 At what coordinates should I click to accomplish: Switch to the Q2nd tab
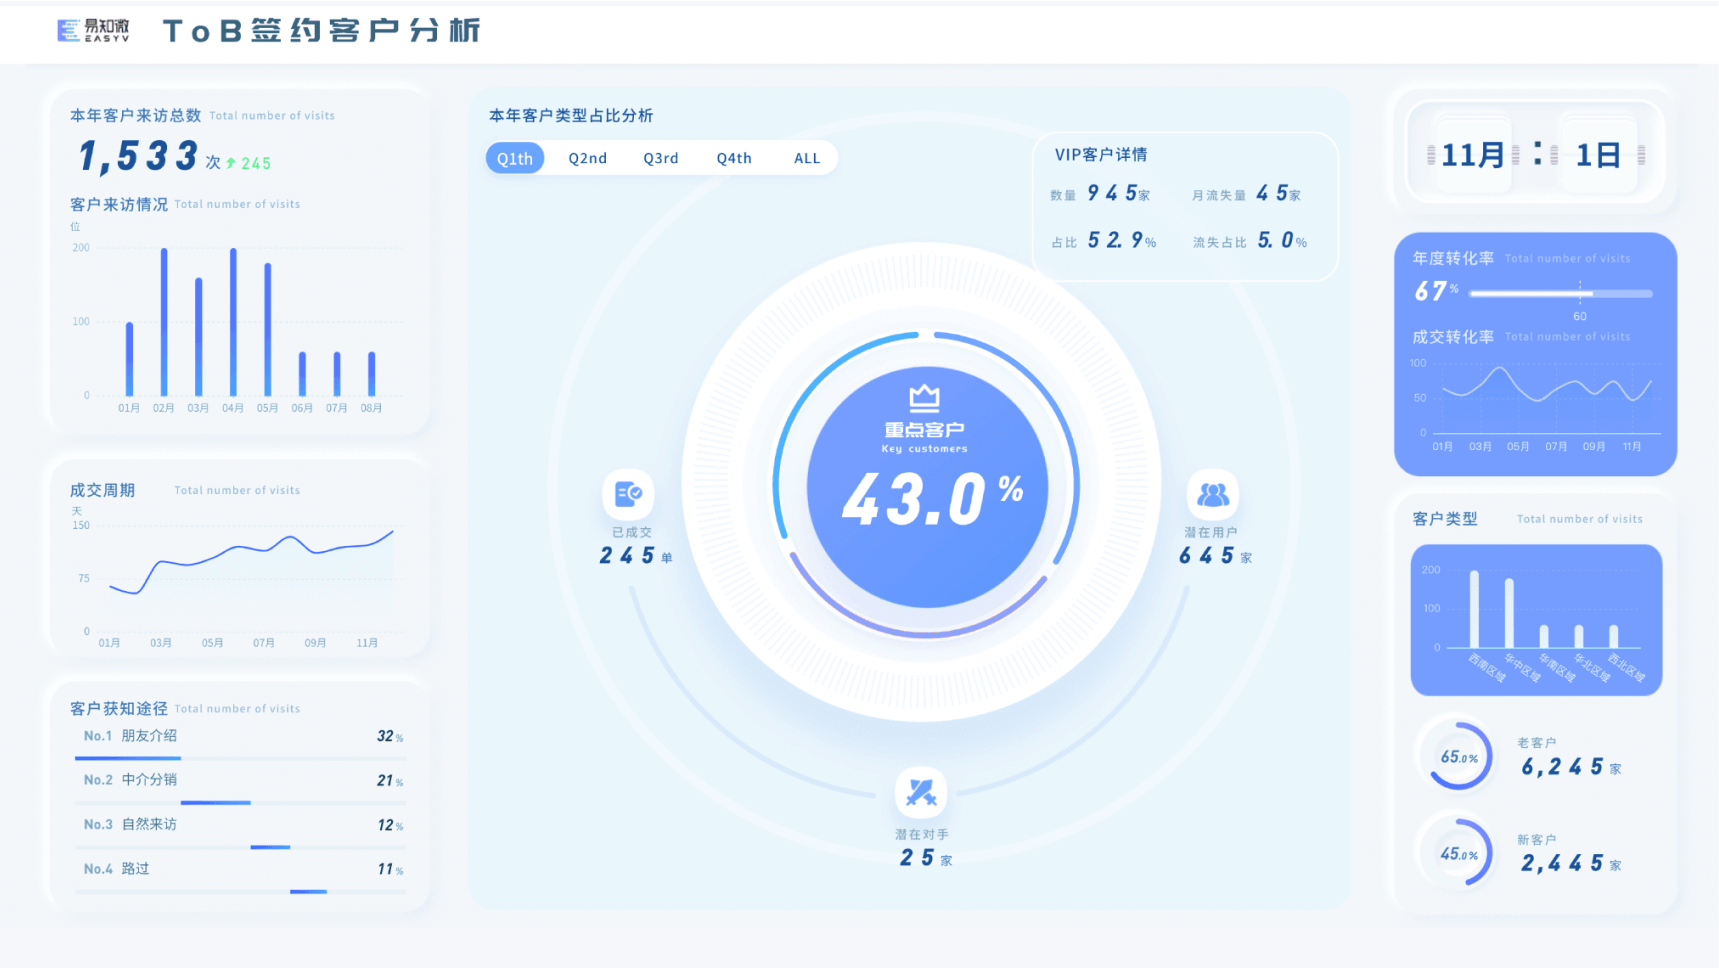pos(588,158)
